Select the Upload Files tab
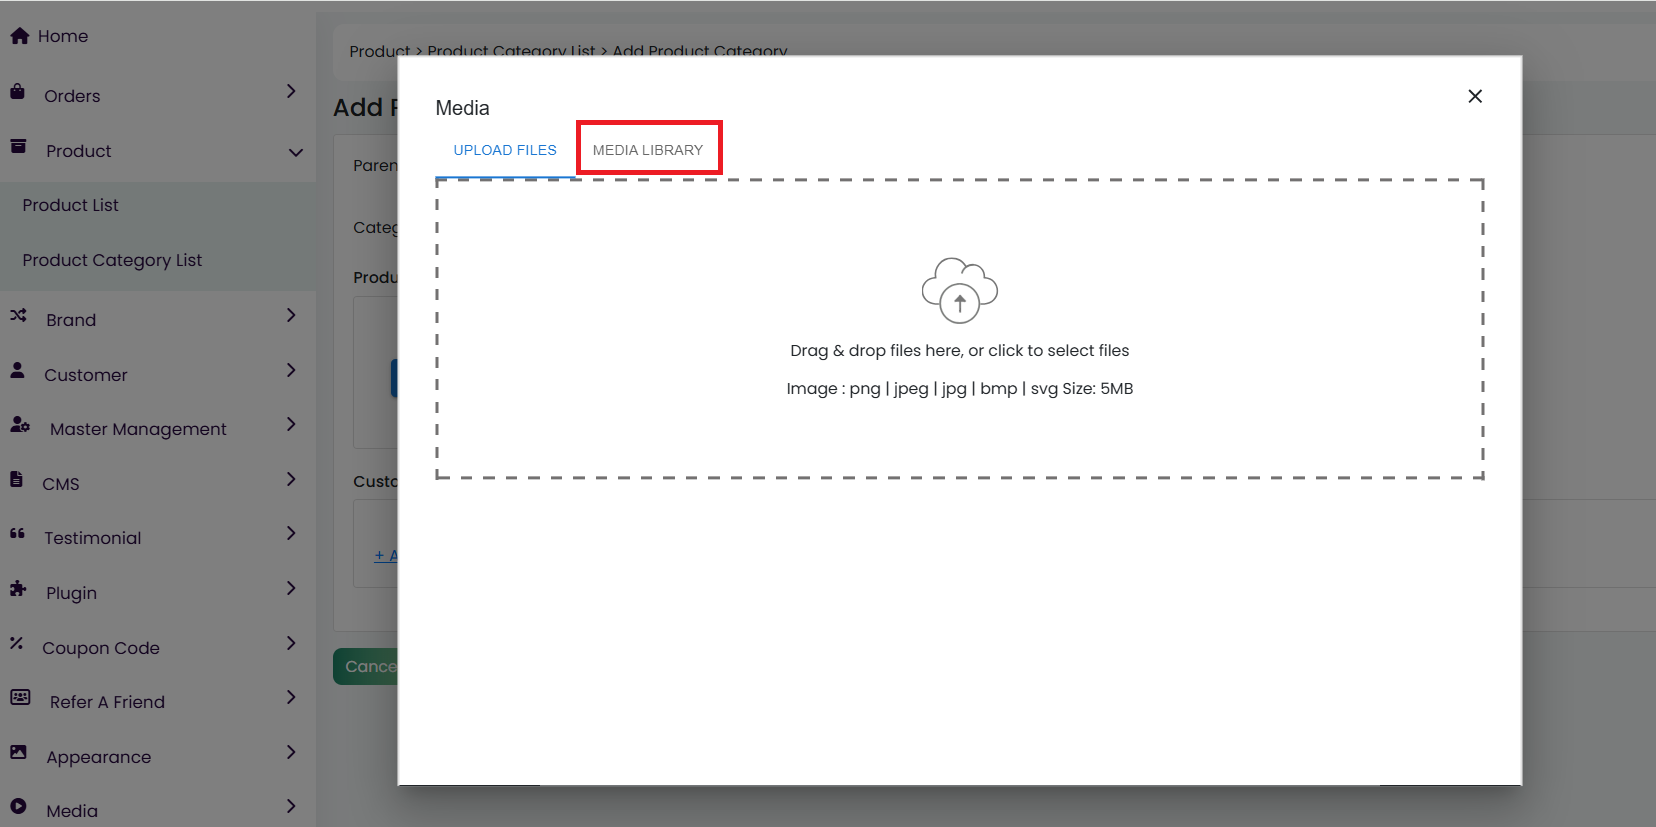 (x=505, y=150)
